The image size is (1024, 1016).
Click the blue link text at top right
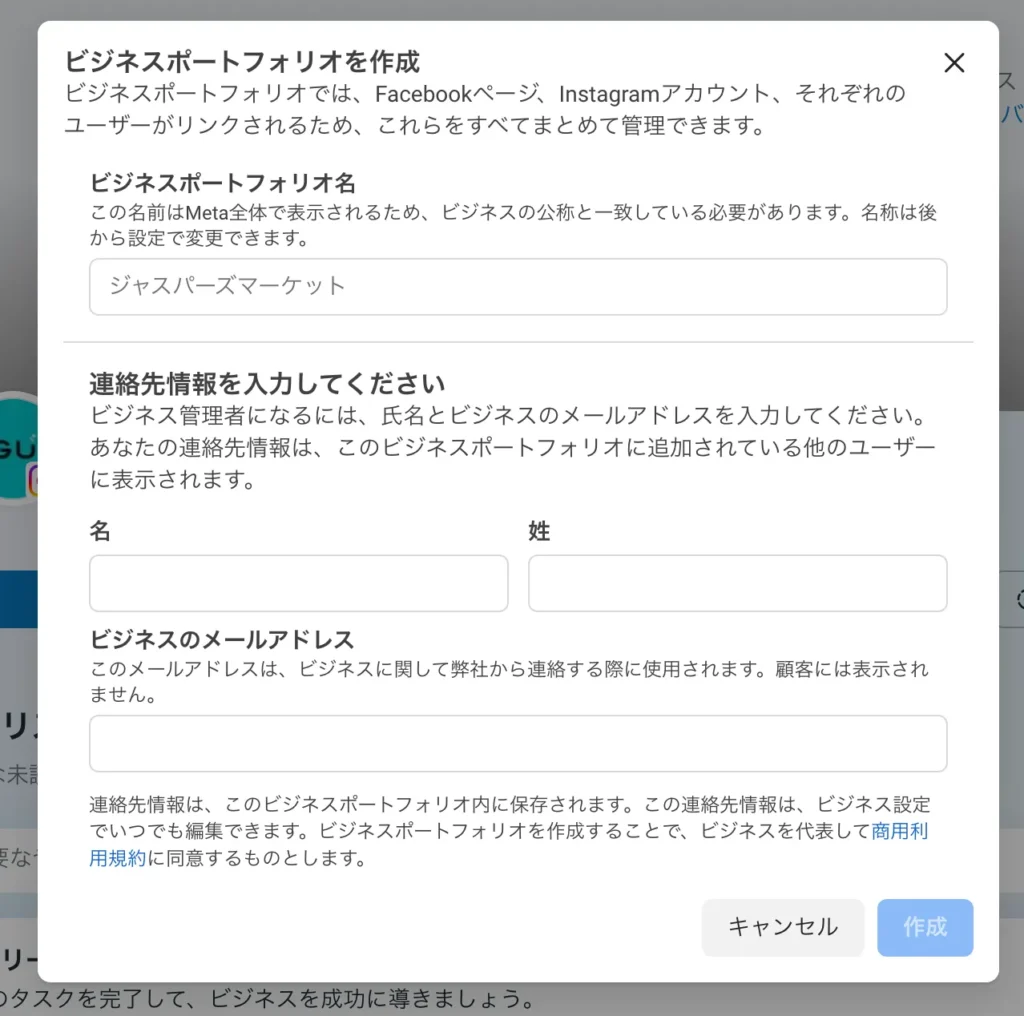1011,112
